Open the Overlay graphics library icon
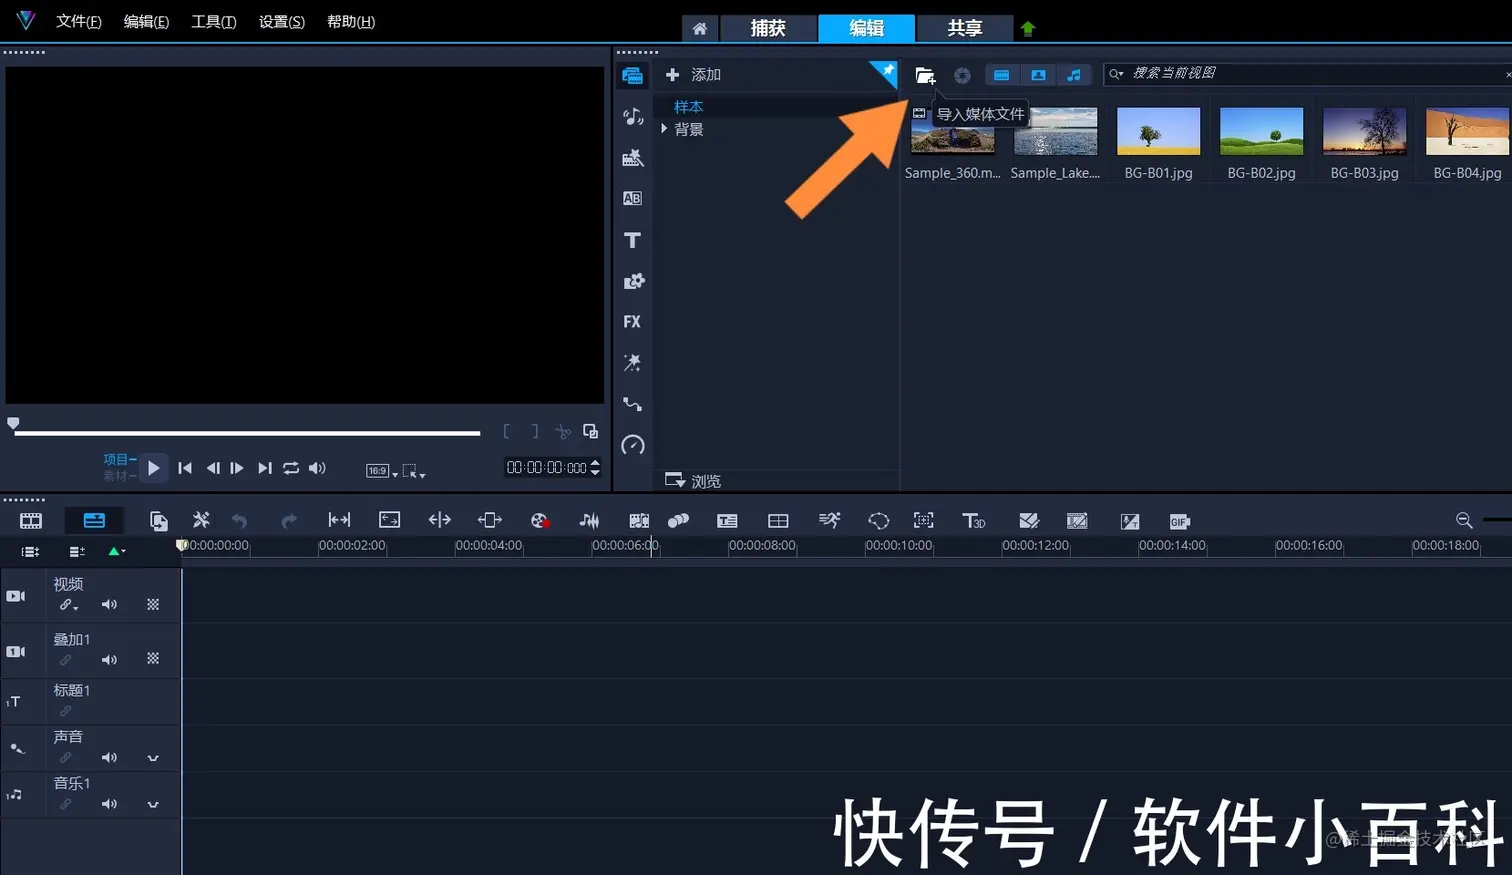This screenshot has height=875, width=1512. 633,281
